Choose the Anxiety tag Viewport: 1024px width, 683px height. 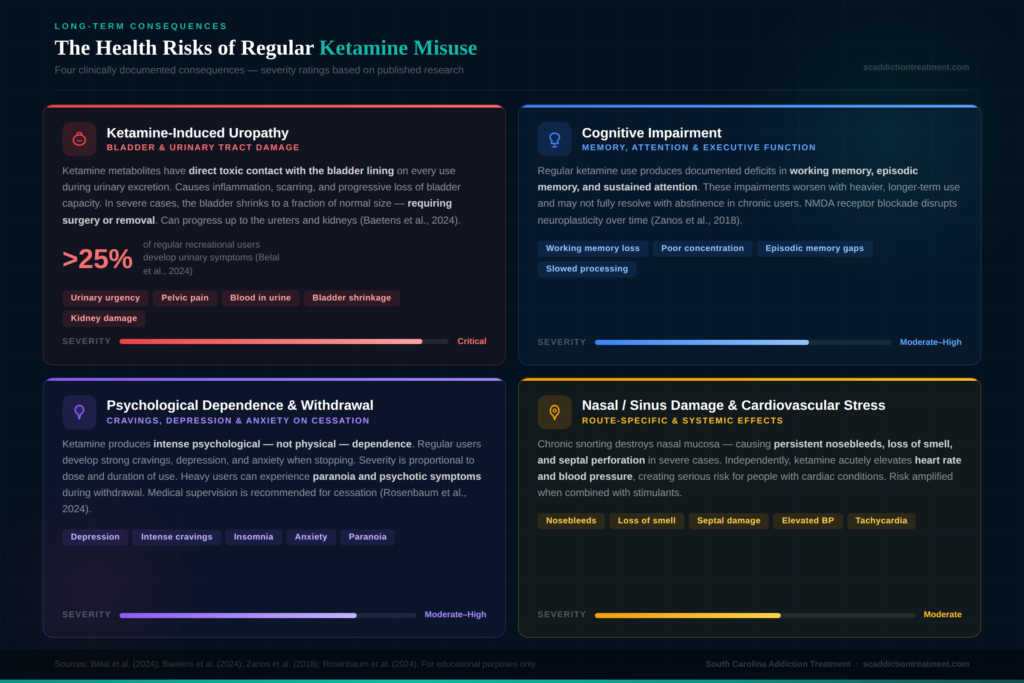coord(311,537)
